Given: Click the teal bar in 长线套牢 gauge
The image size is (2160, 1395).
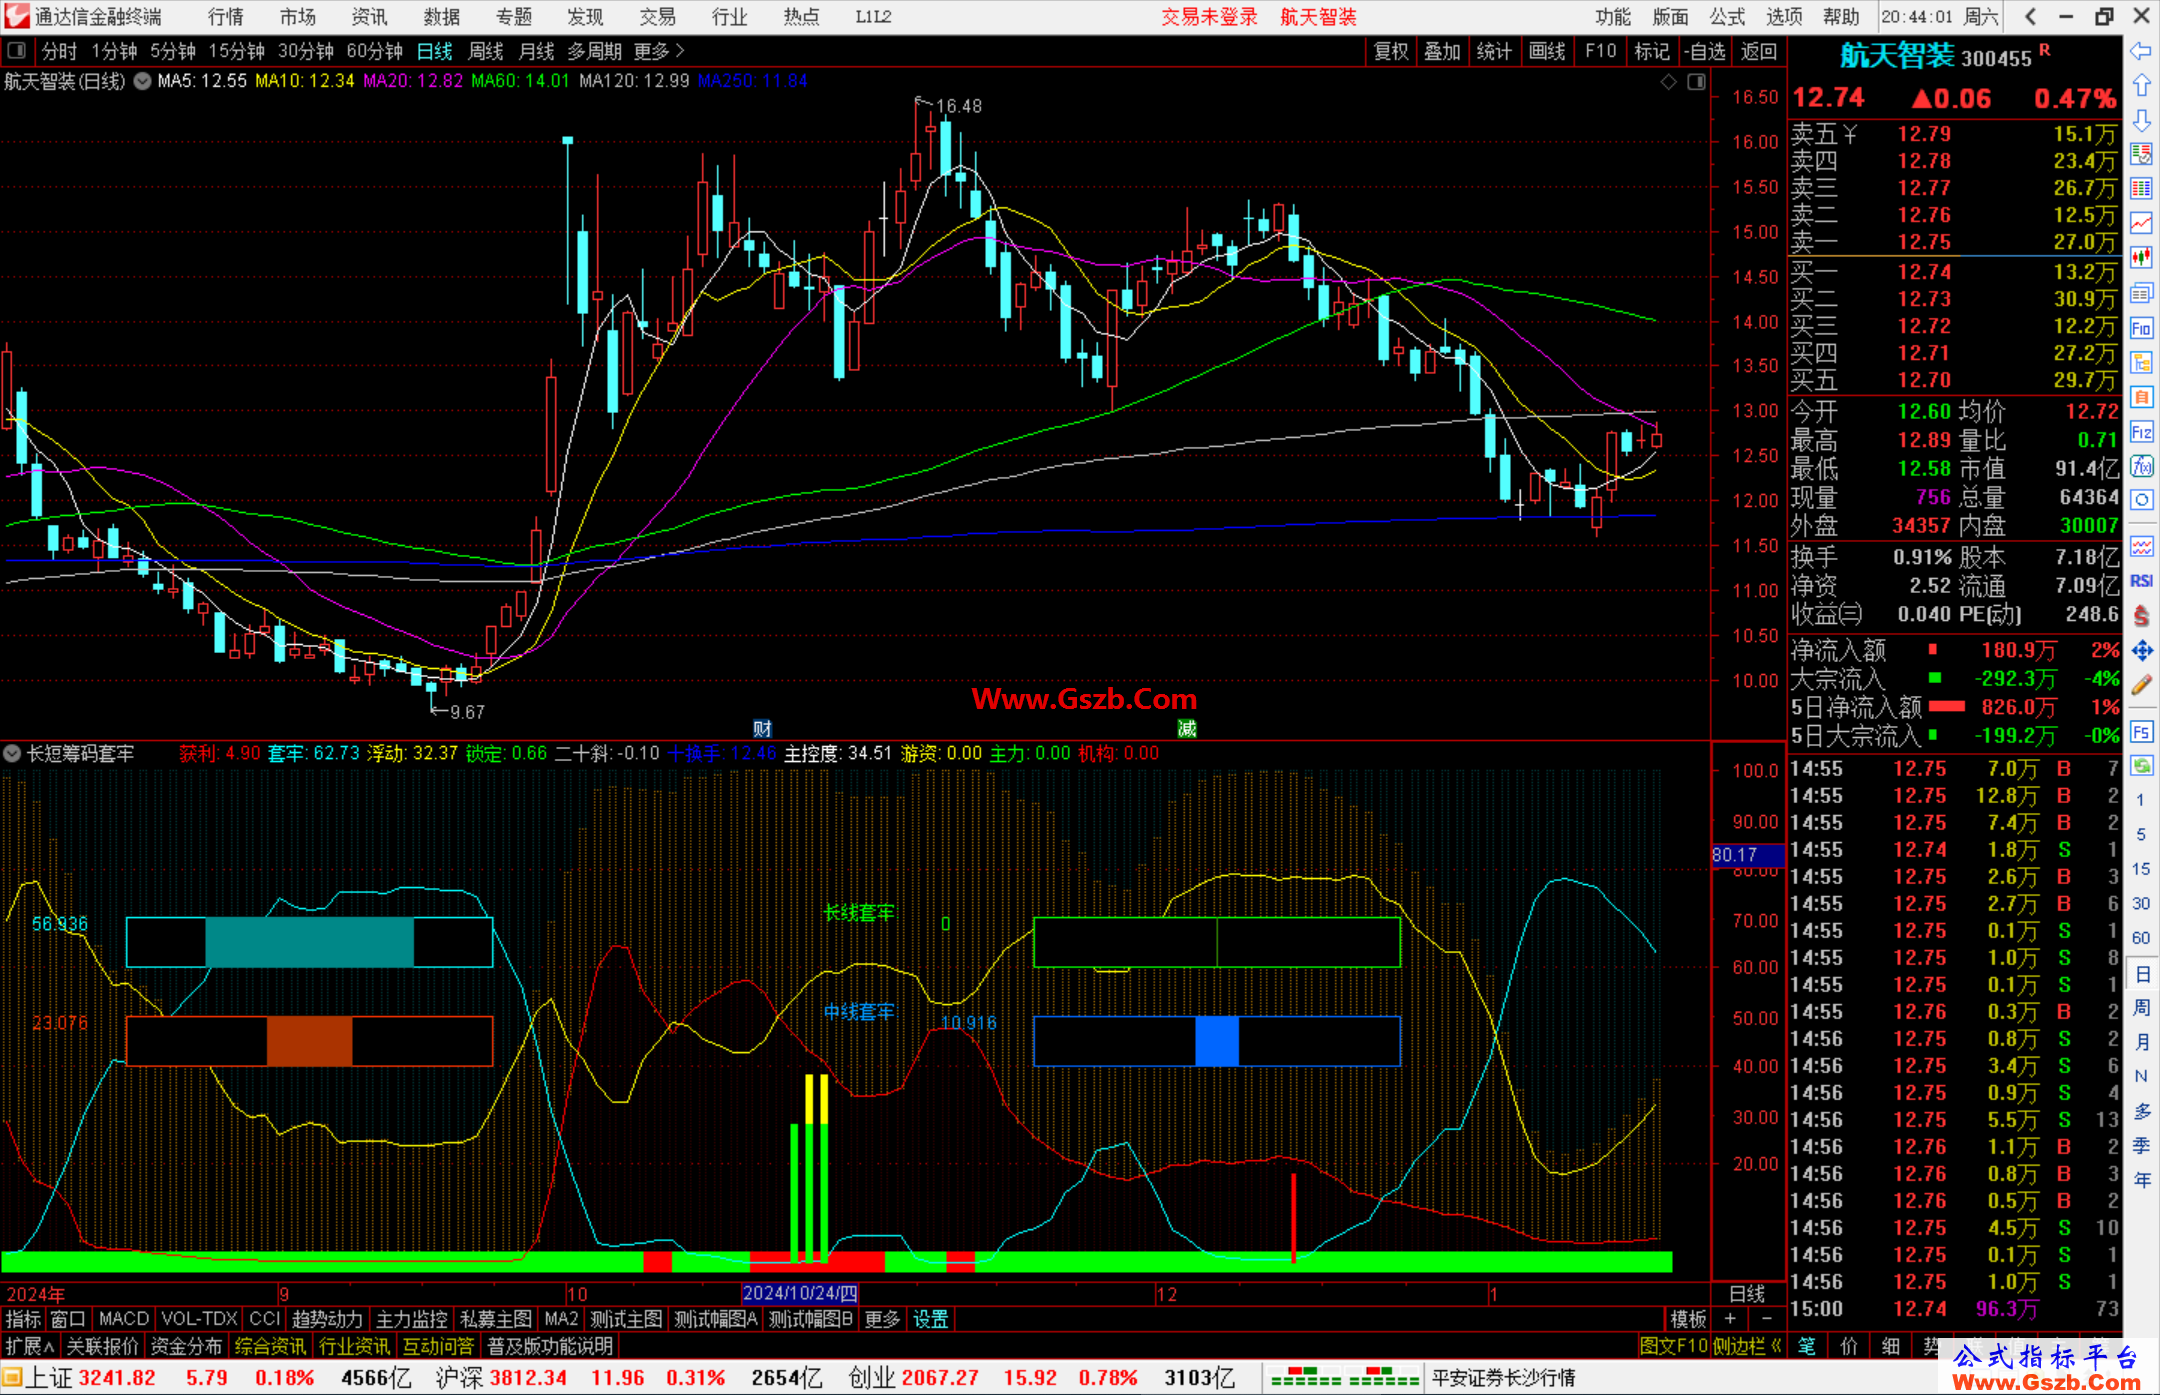Looking at the screenshot, I should [309, 942].
